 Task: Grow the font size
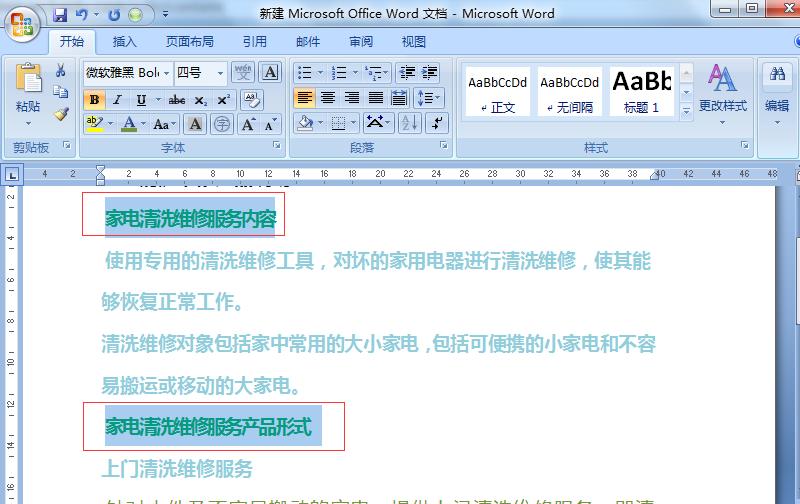pos(248,124)
